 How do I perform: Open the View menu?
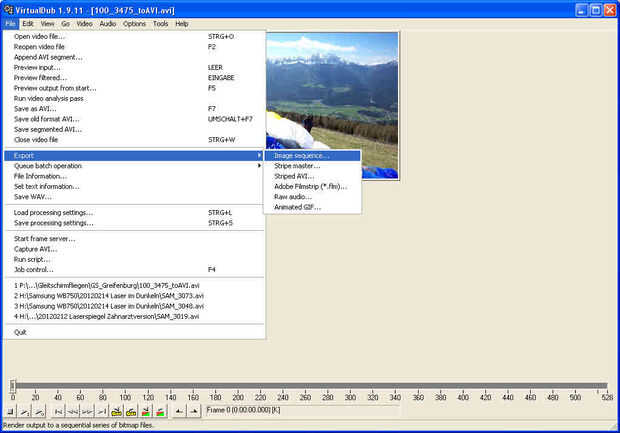tap(47, 24)
